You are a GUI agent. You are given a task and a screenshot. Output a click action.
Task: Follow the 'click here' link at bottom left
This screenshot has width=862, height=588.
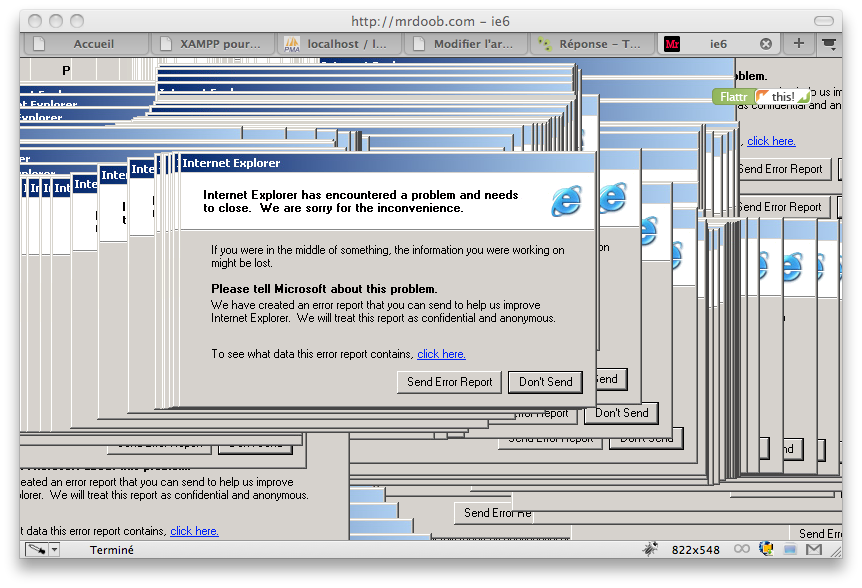(x=194, y=531)
